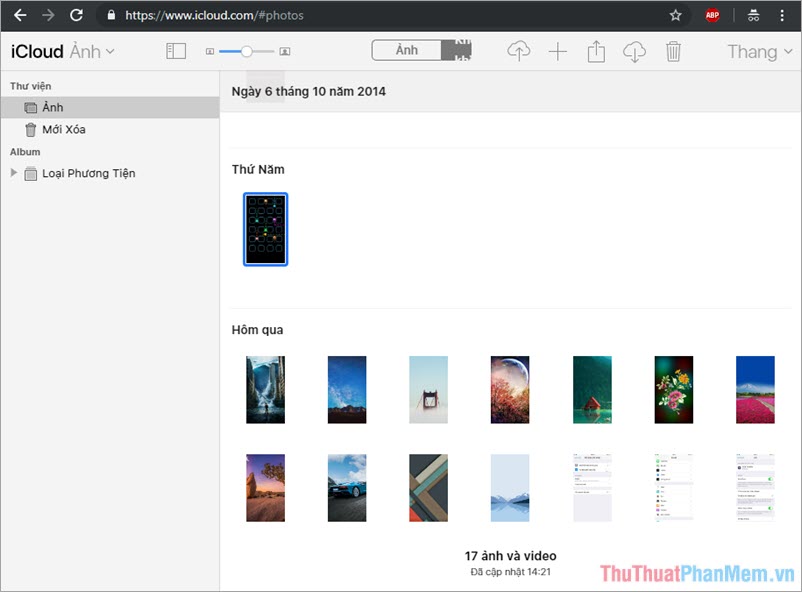Select the share icon
The width and height of the screenshot is (802, 592).
596,52
